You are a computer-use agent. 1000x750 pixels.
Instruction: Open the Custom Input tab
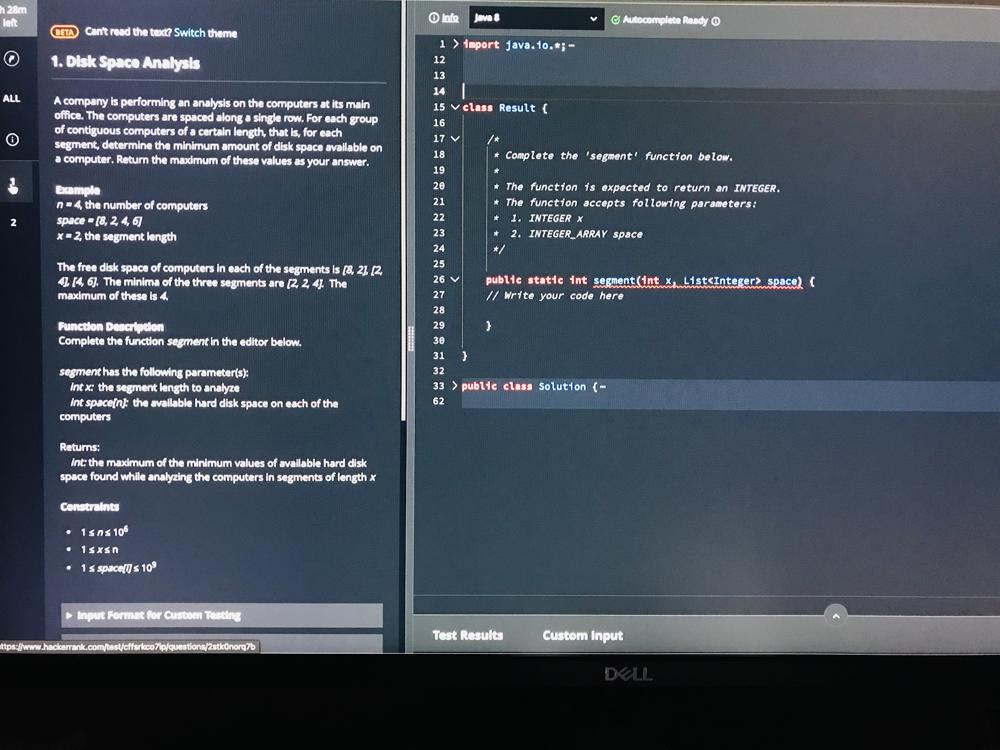[x=582, y=636]
